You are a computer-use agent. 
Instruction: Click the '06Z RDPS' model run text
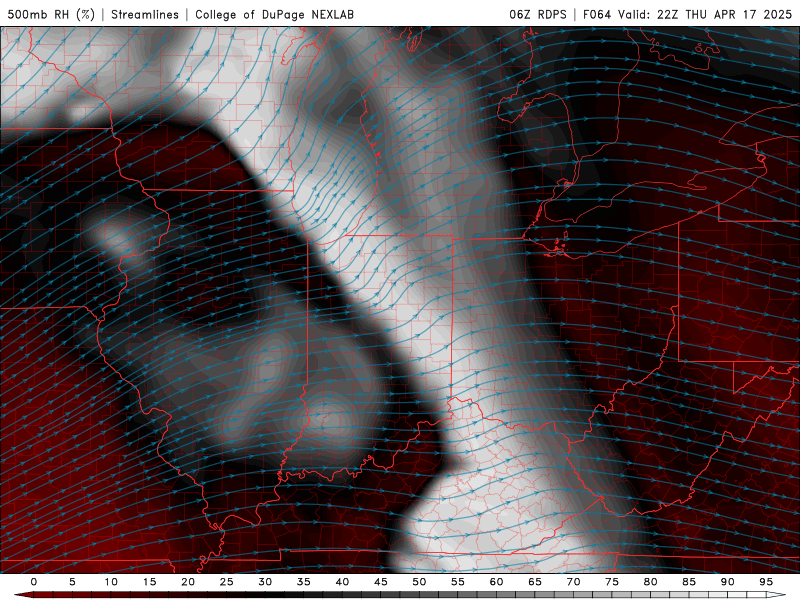pos(538,14)
